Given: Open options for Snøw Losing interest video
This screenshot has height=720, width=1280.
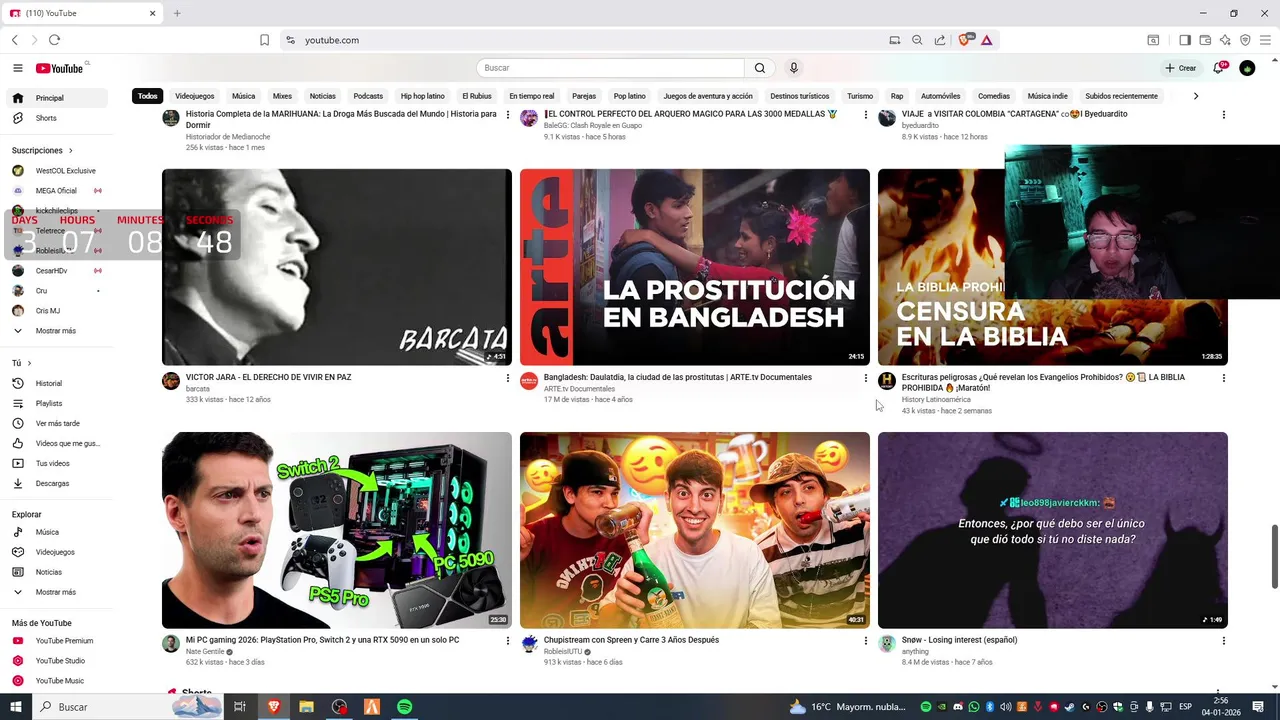Looking at the screenshot, I should click(x=1223, y=641).
